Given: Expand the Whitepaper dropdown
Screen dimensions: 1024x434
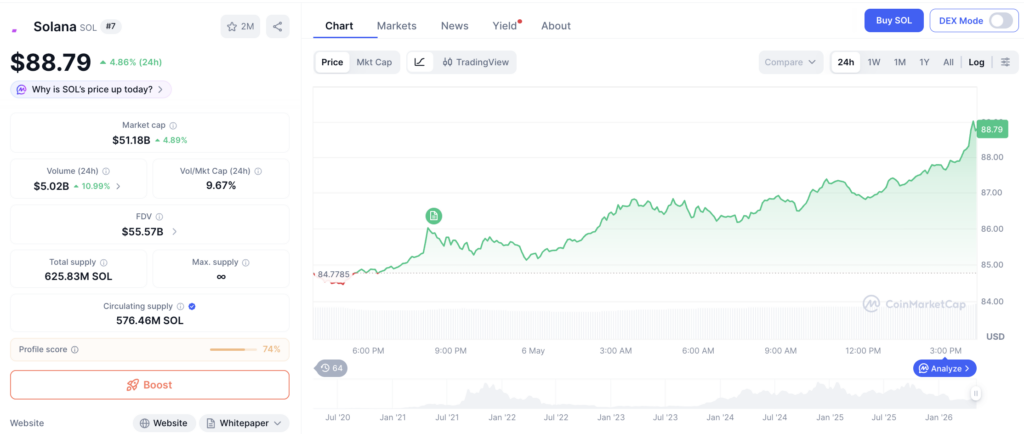Looking at the screenshot, I should (x=244, y=423).
